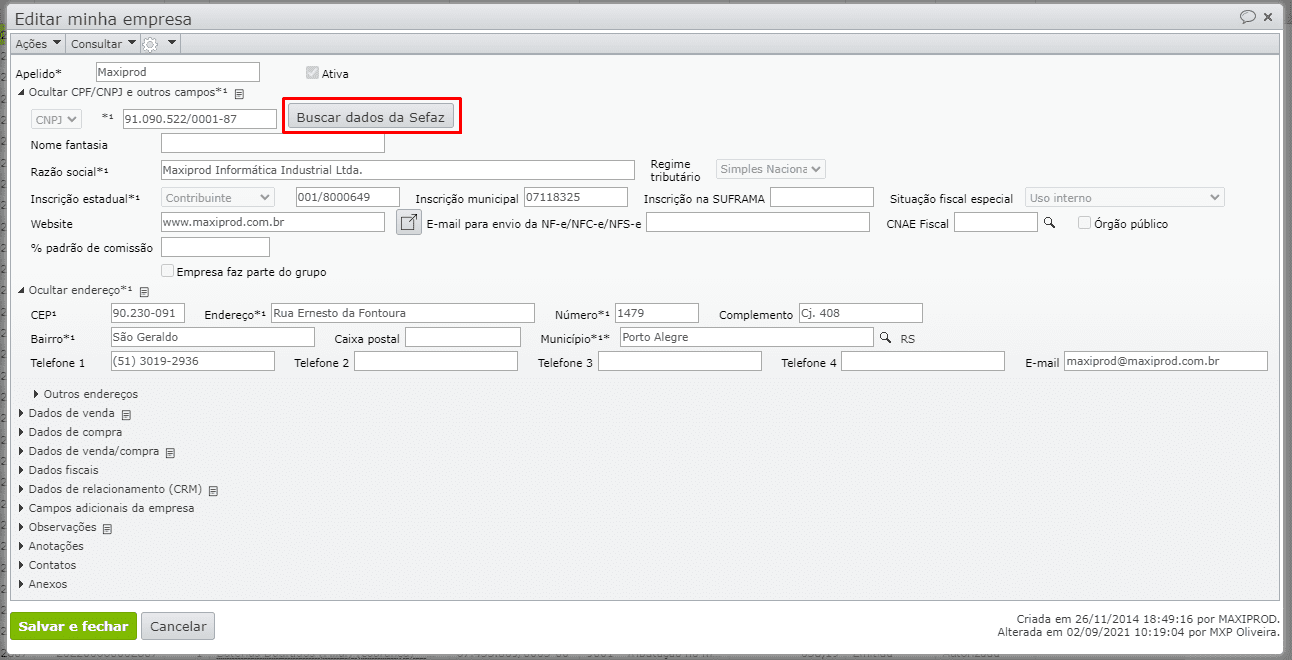Click the Nome fantasia field
Viewport: 1292px width, 660px height.
tap(273, 143)
